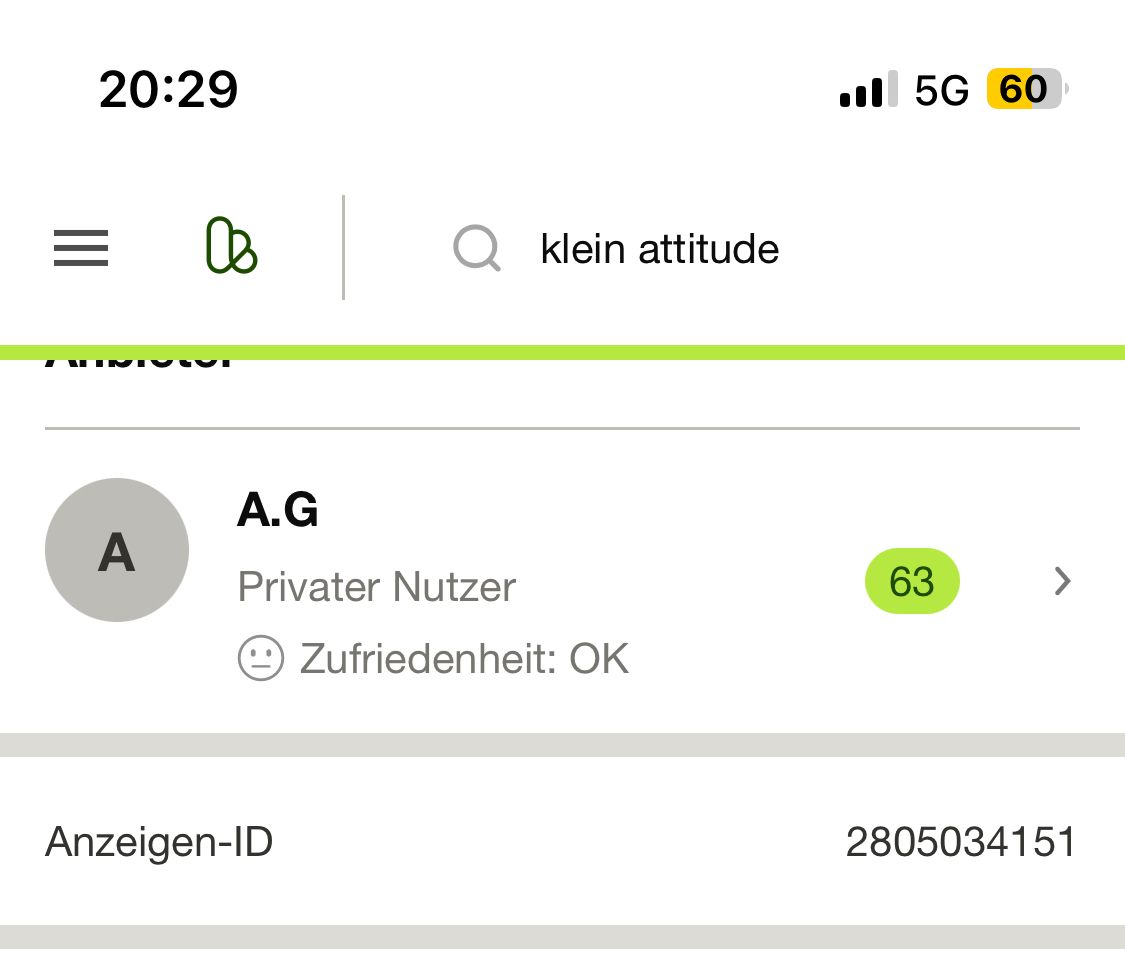
Task: Click the "Anzeigen-ID" label
Action: 159,843
